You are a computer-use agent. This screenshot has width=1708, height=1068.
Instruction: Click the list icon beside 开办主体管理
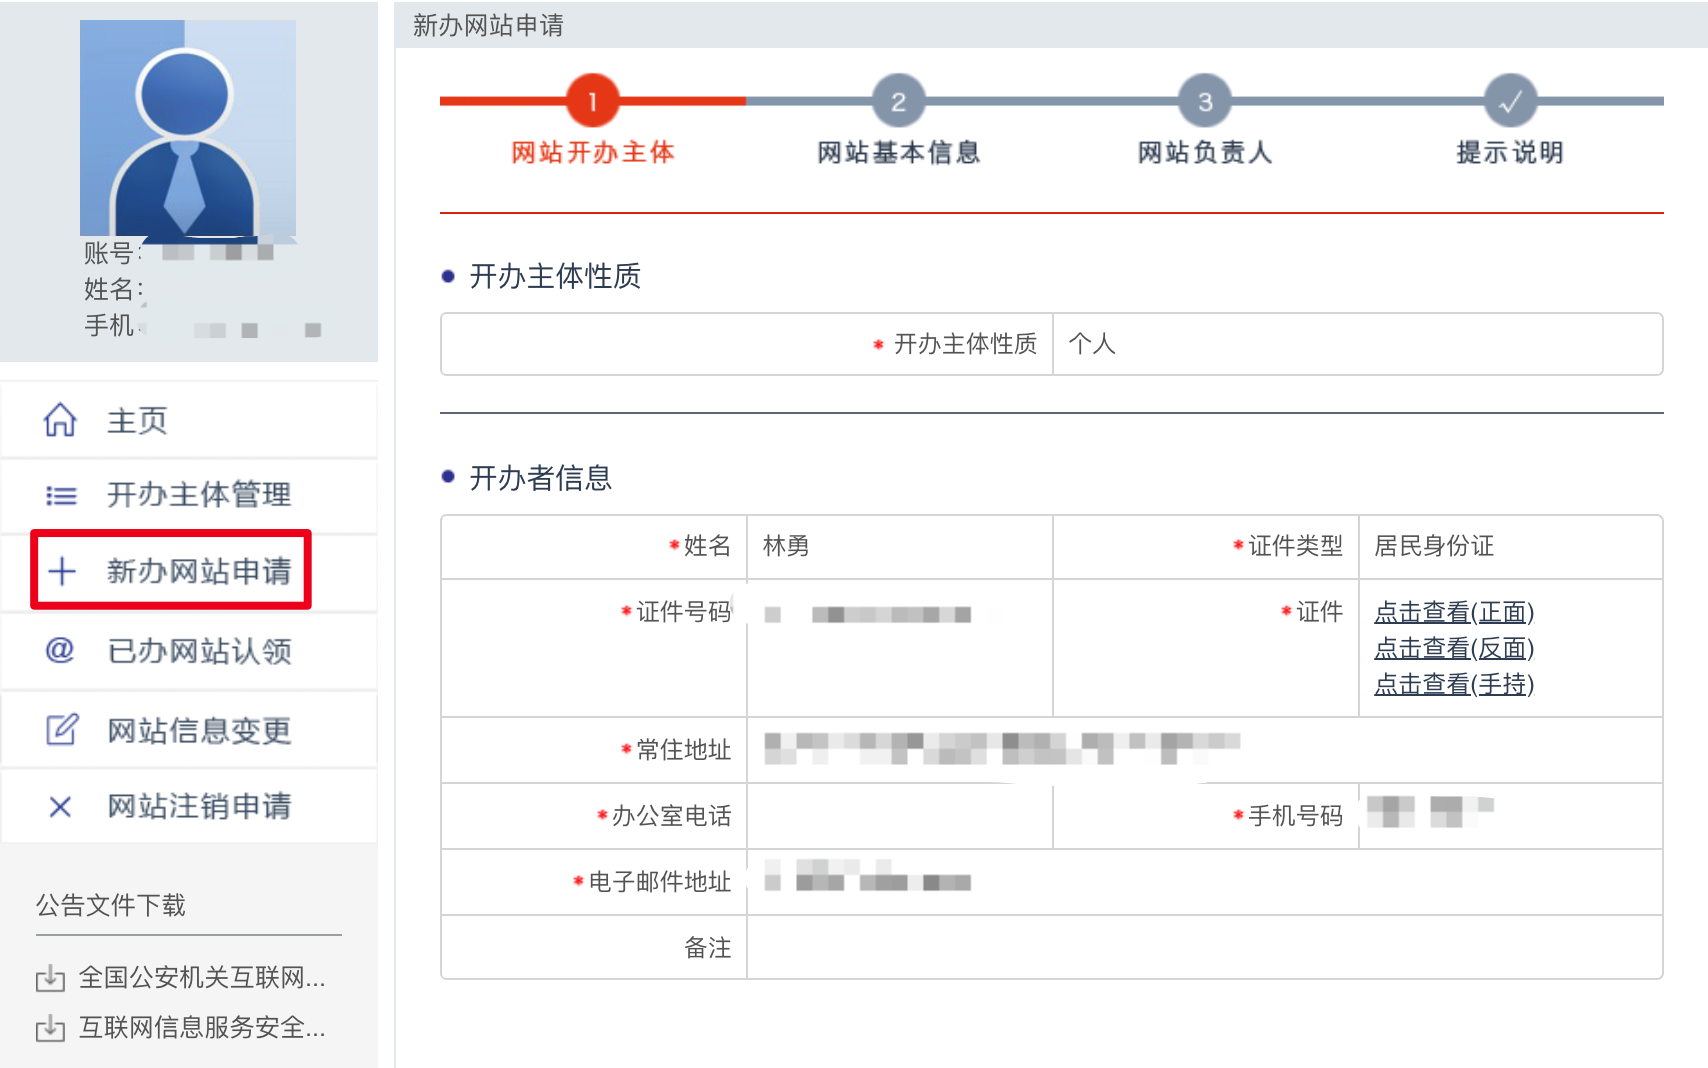pos(60,495)
